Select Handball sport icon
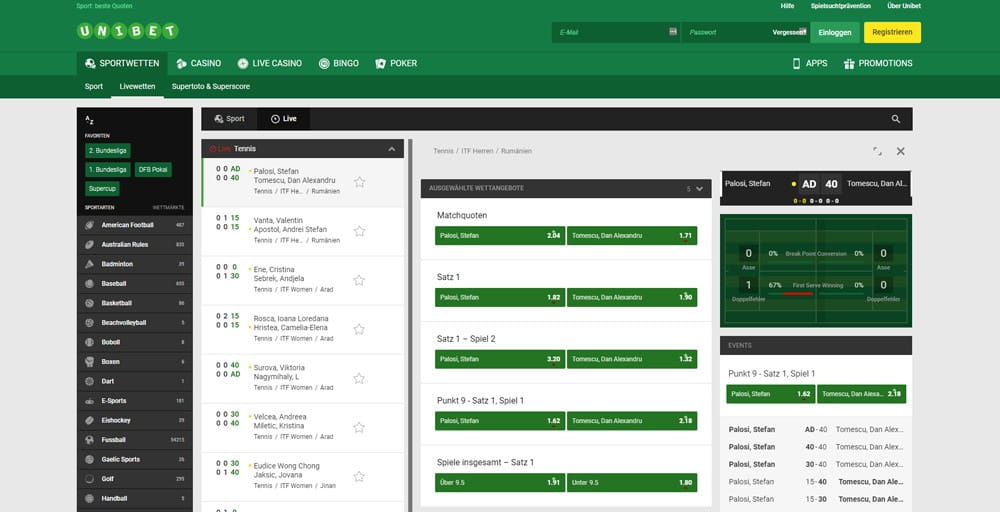Screen dimensions: 1000x512 (x=89, y=499)
